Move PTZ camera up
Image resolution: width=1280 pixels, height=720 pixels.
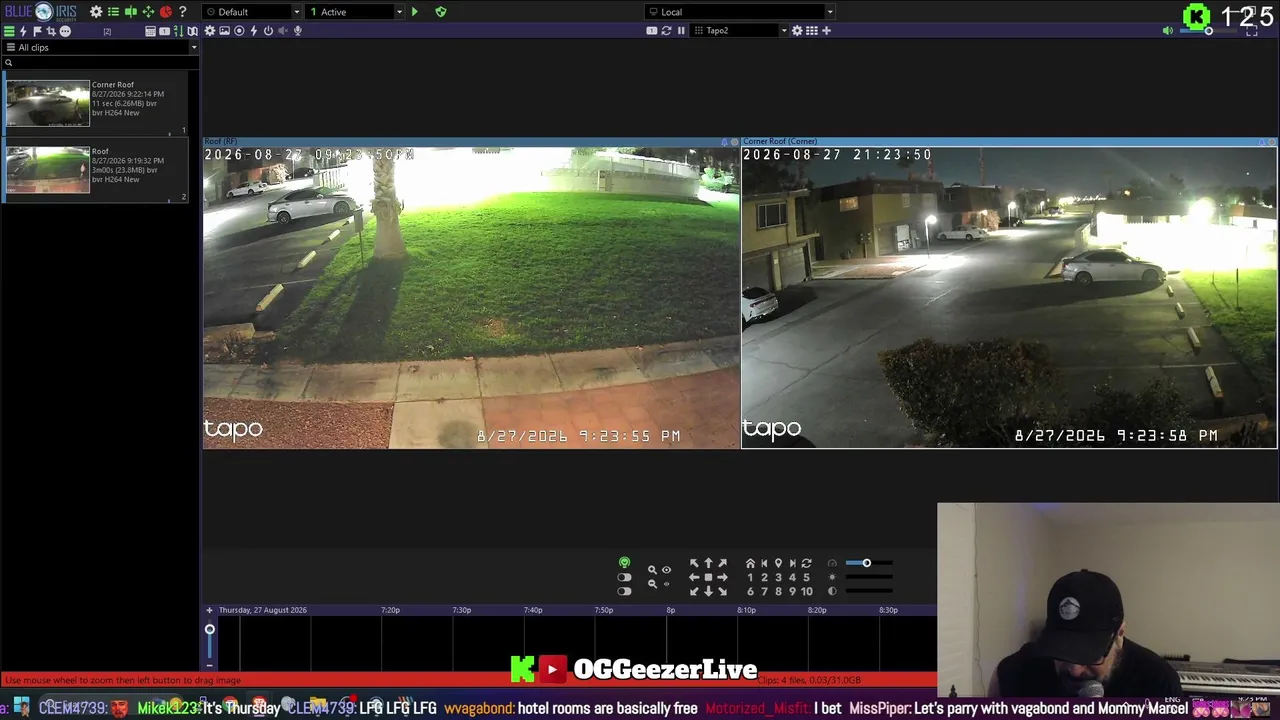tap(708, 563)
